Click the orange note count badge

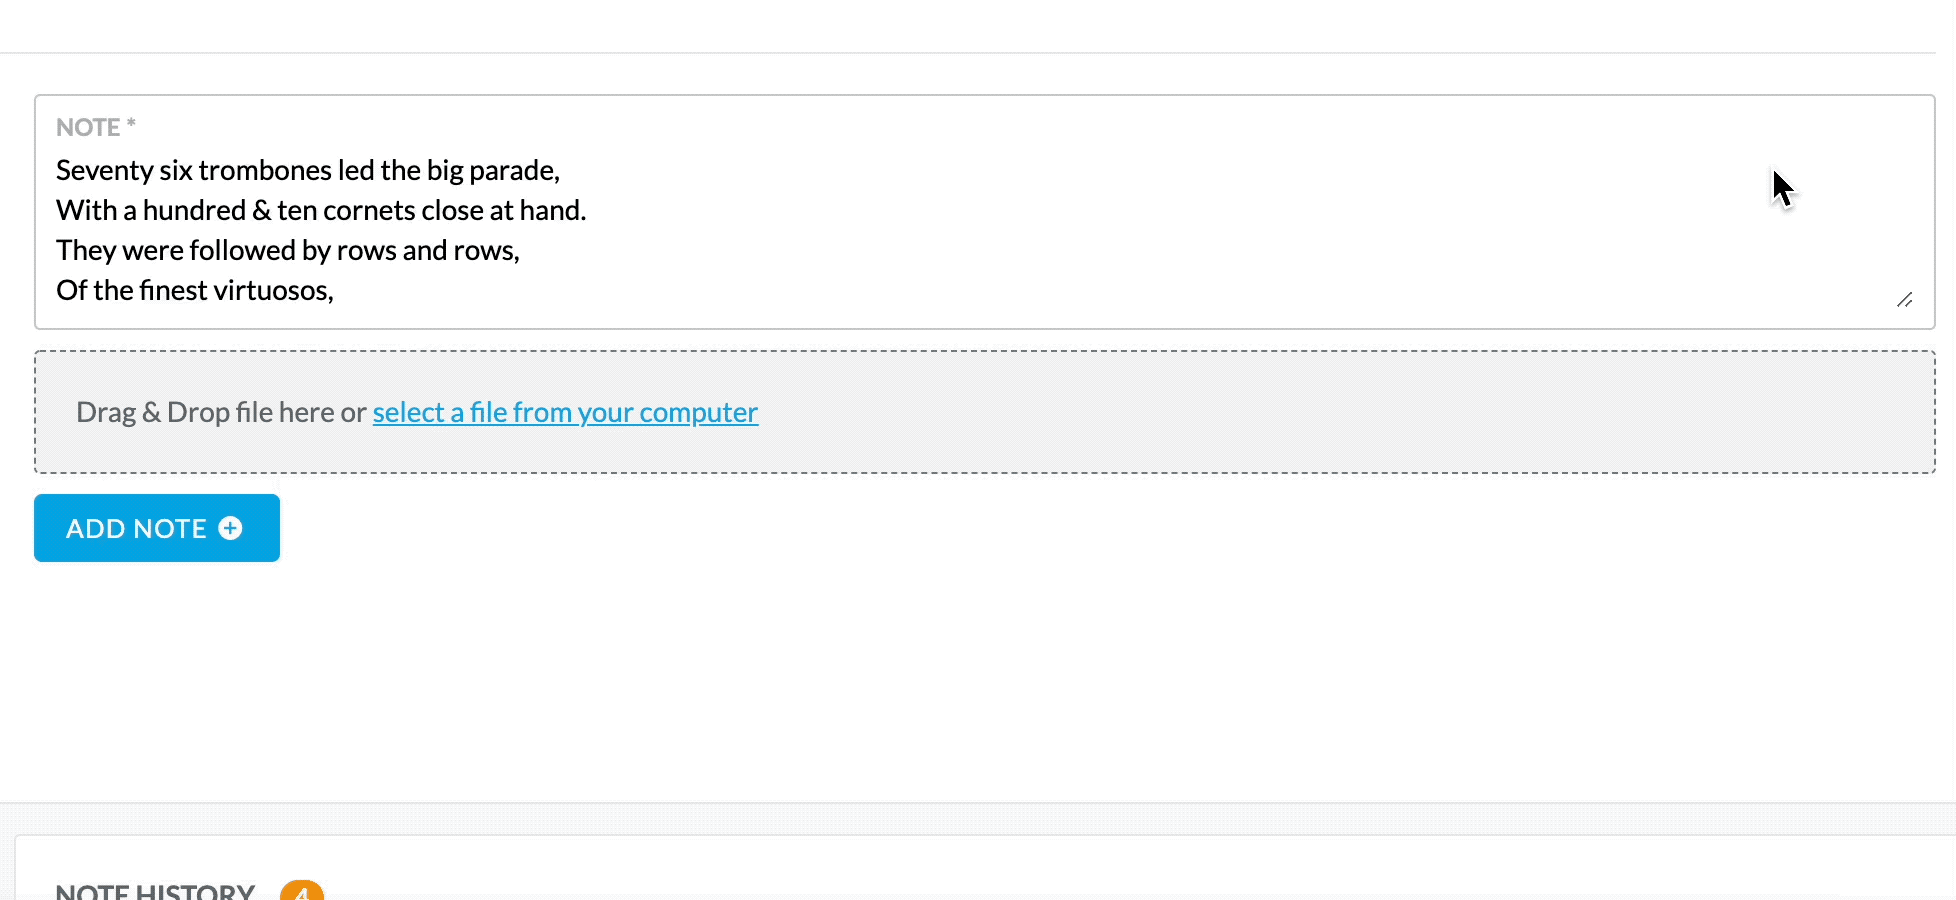click(x=302, y=890)
